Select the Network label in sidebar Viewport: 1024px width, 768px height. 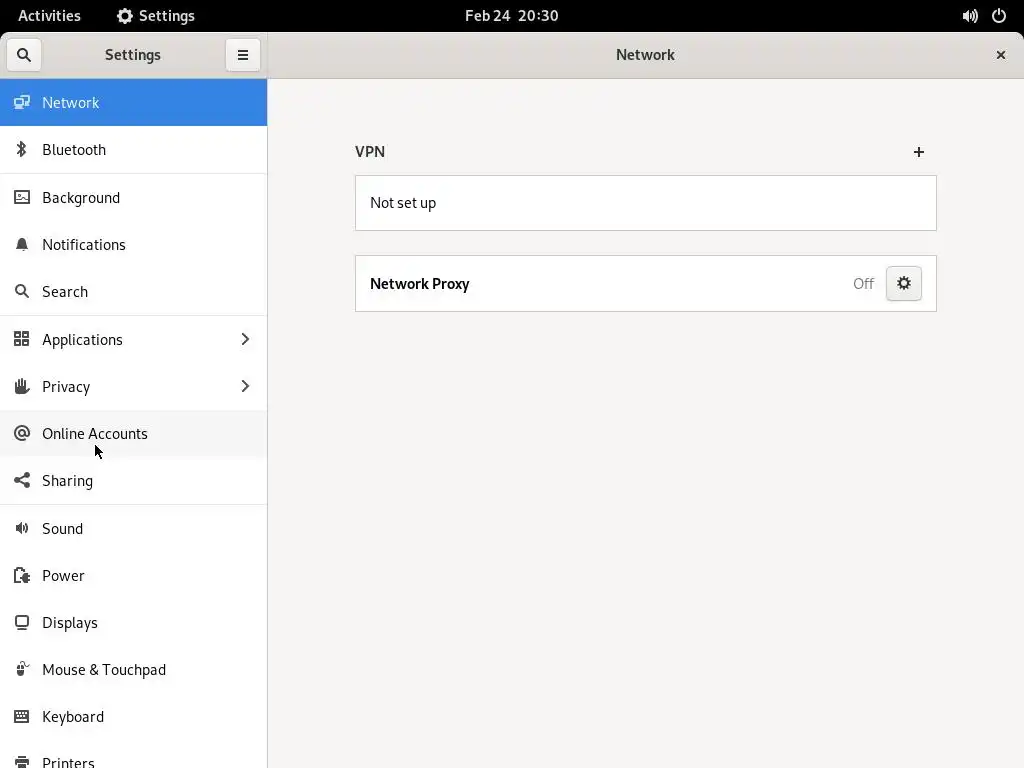(71, 103)
